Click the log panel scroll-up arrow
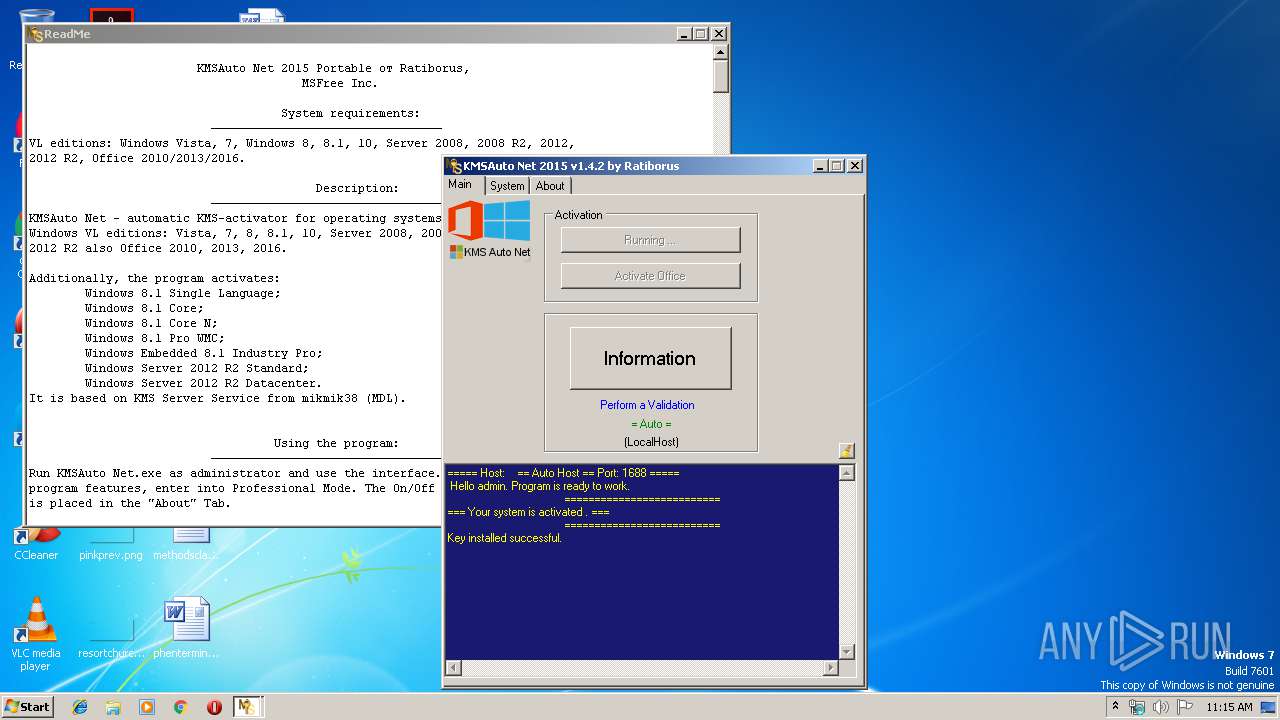Screen dimensions: 1280x720 847,473
